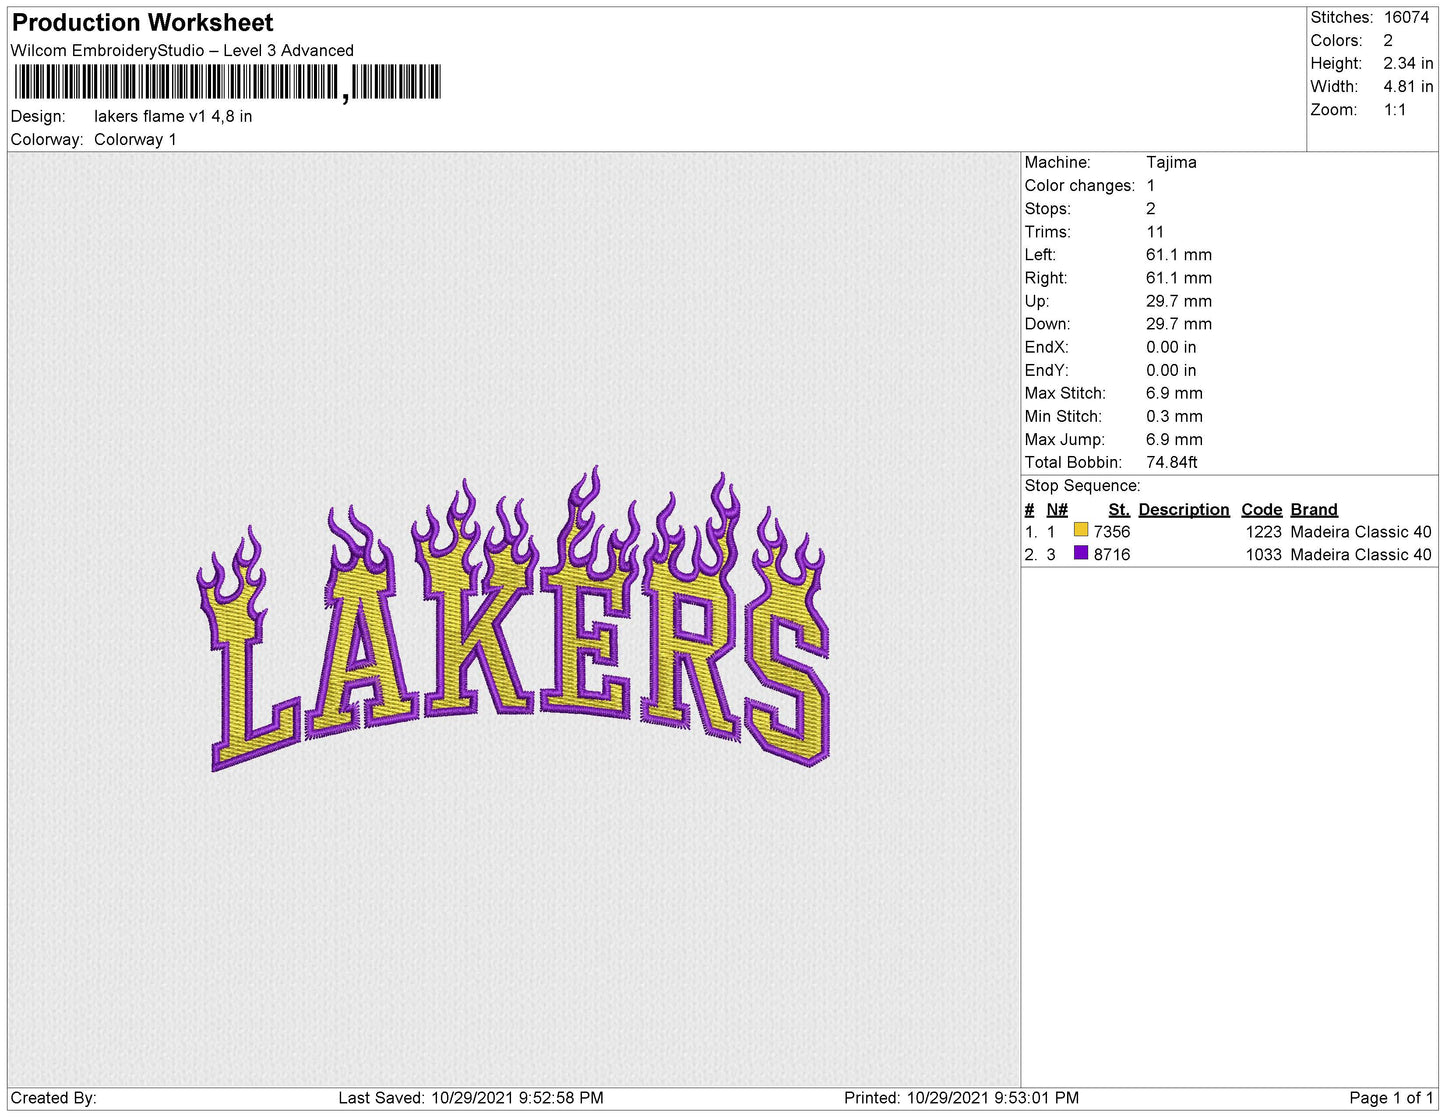Click the Machine value Tajima
The image size is (1445, 1117).
tap(1171, 162)
